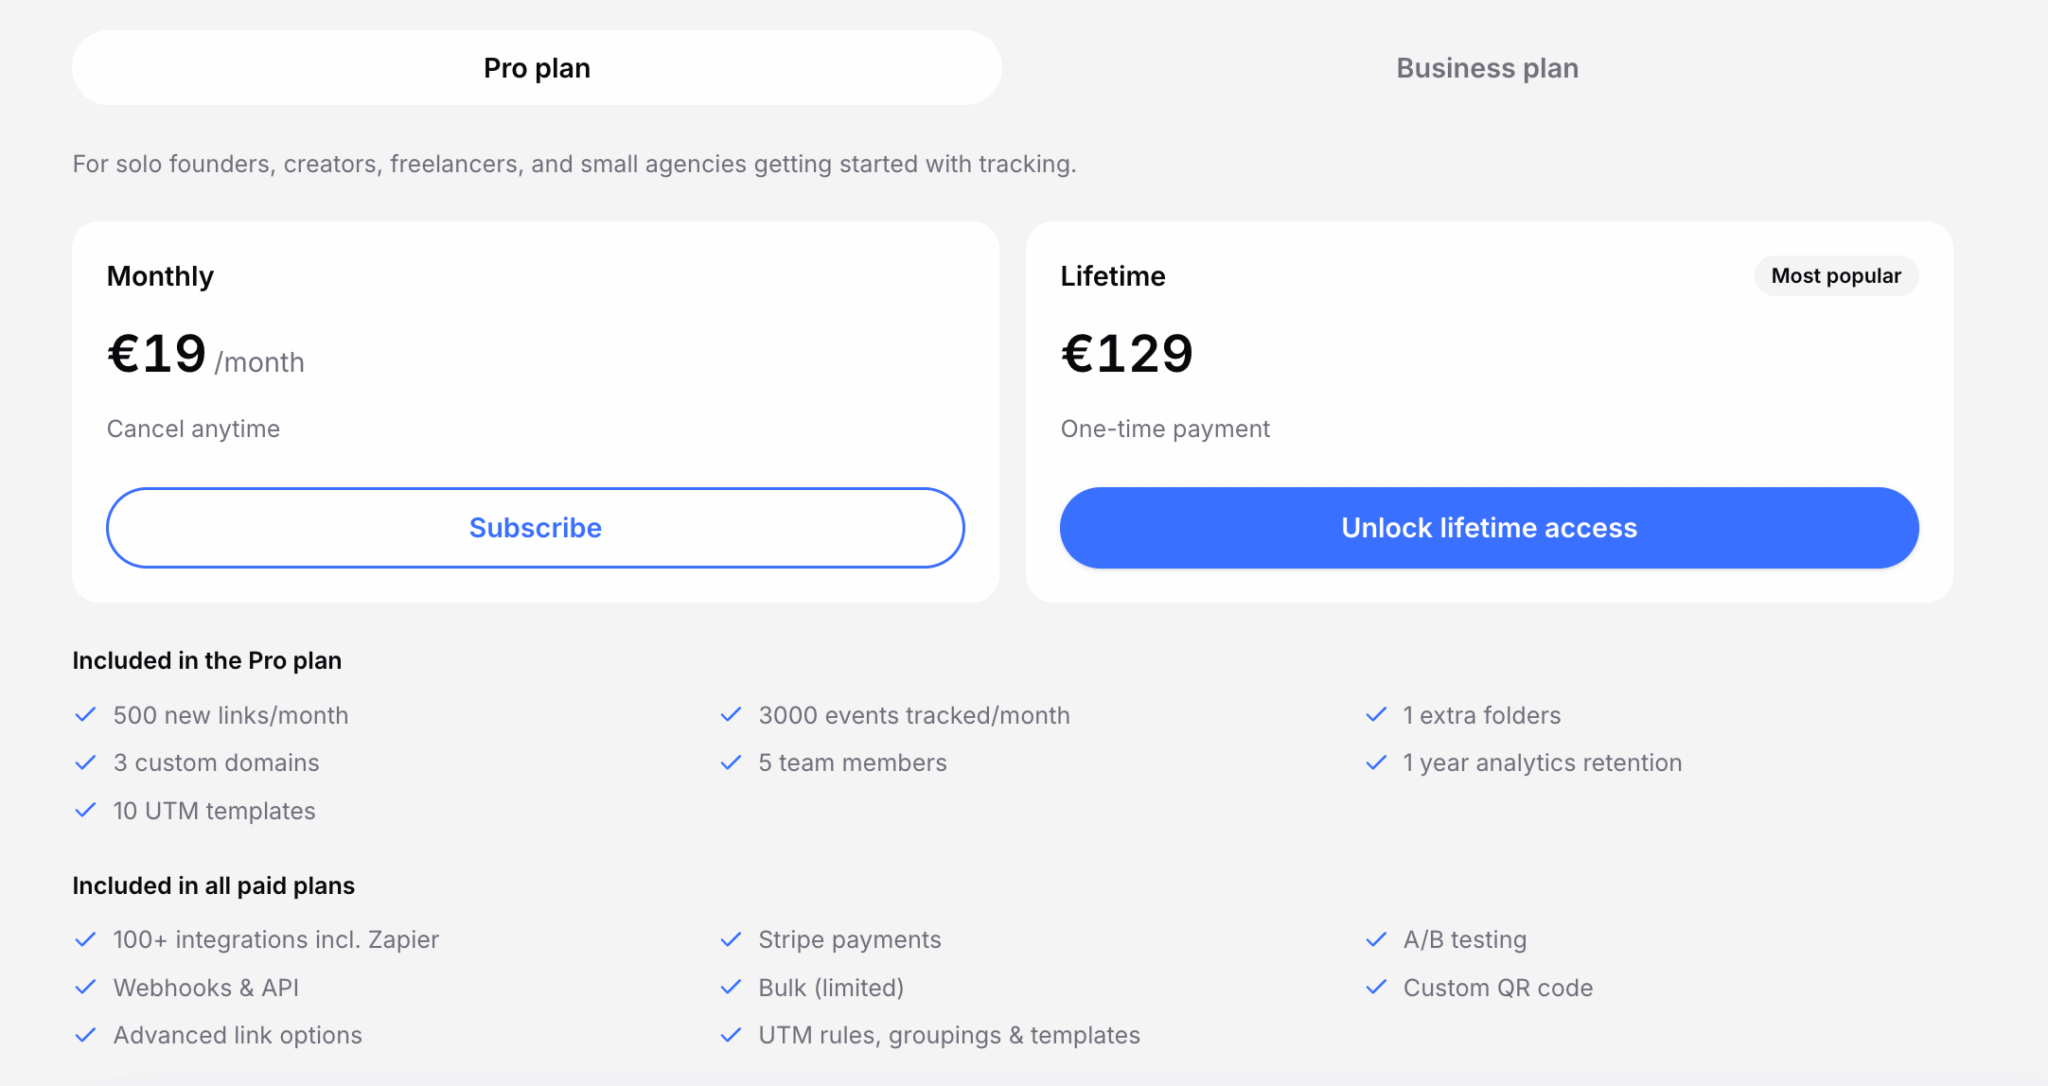This screenshot has height=1086, width=2048.
Task: Click checkmark beside 100+ integrations incl. Zapier
Action: pos(86,940)
